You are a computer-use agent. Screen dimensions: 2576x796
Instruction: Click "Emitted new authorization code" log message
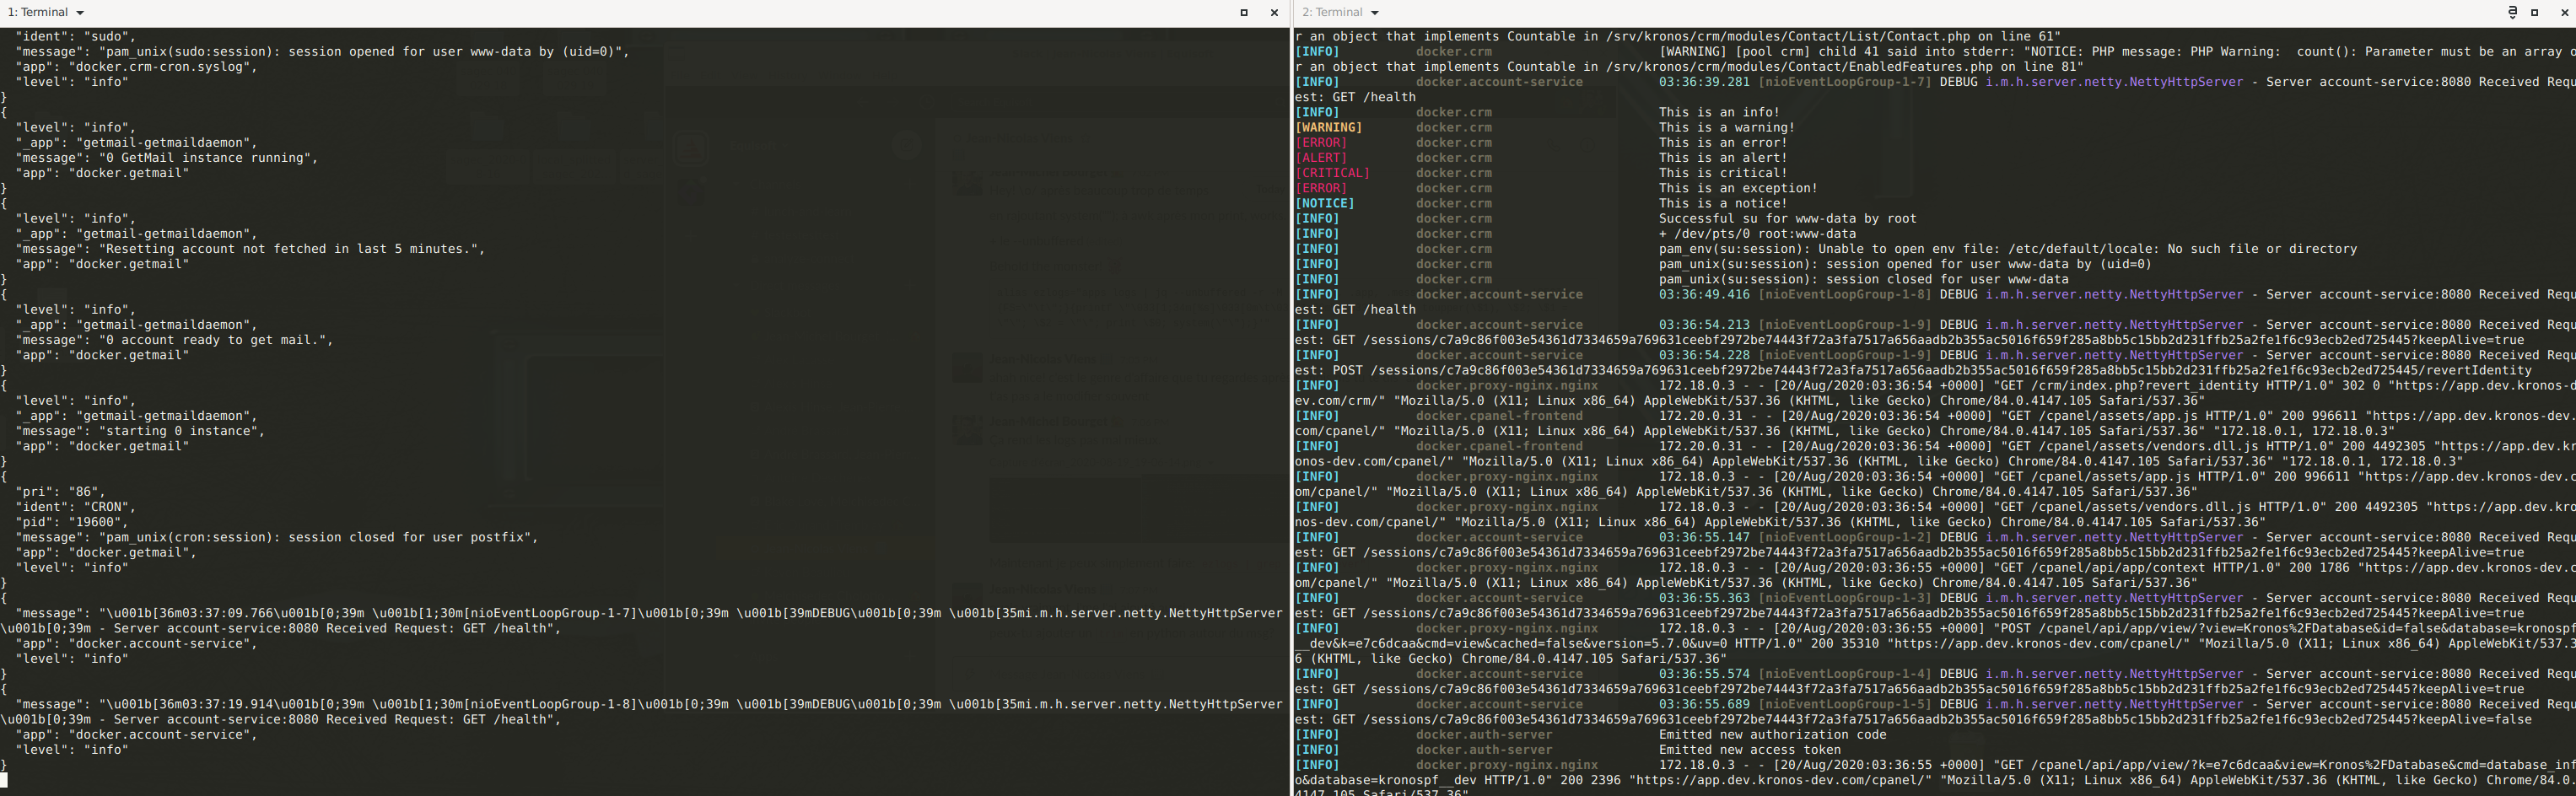1772,735
